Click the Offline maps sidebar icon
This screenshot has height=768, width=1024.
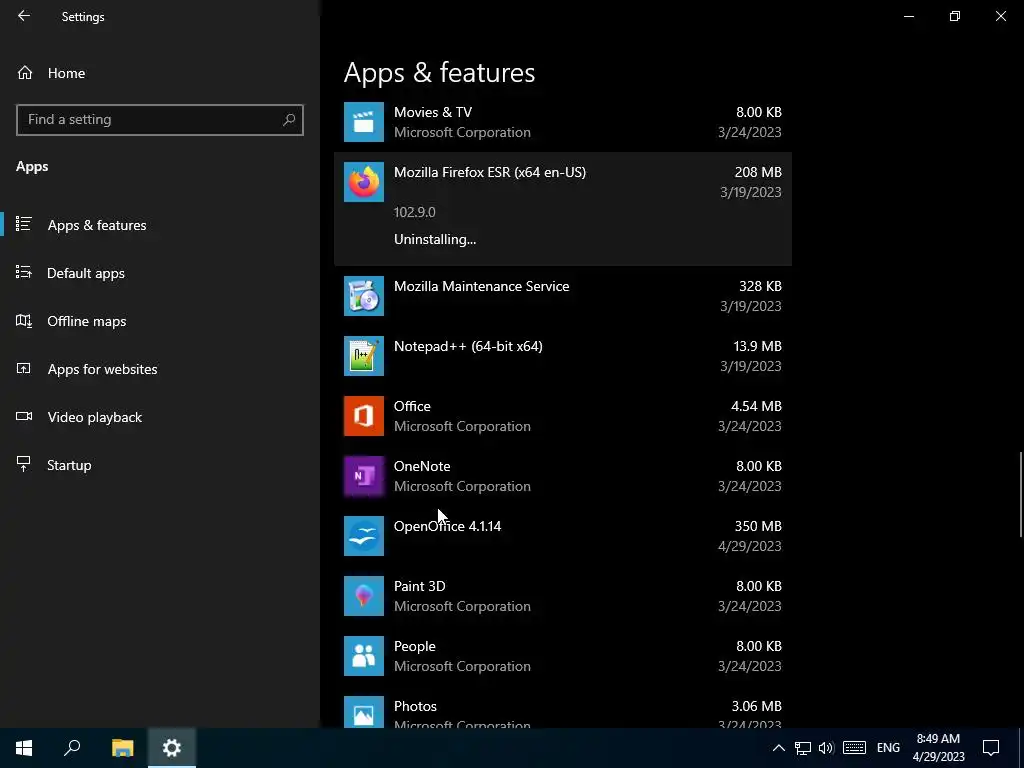[x=24, y=321]
